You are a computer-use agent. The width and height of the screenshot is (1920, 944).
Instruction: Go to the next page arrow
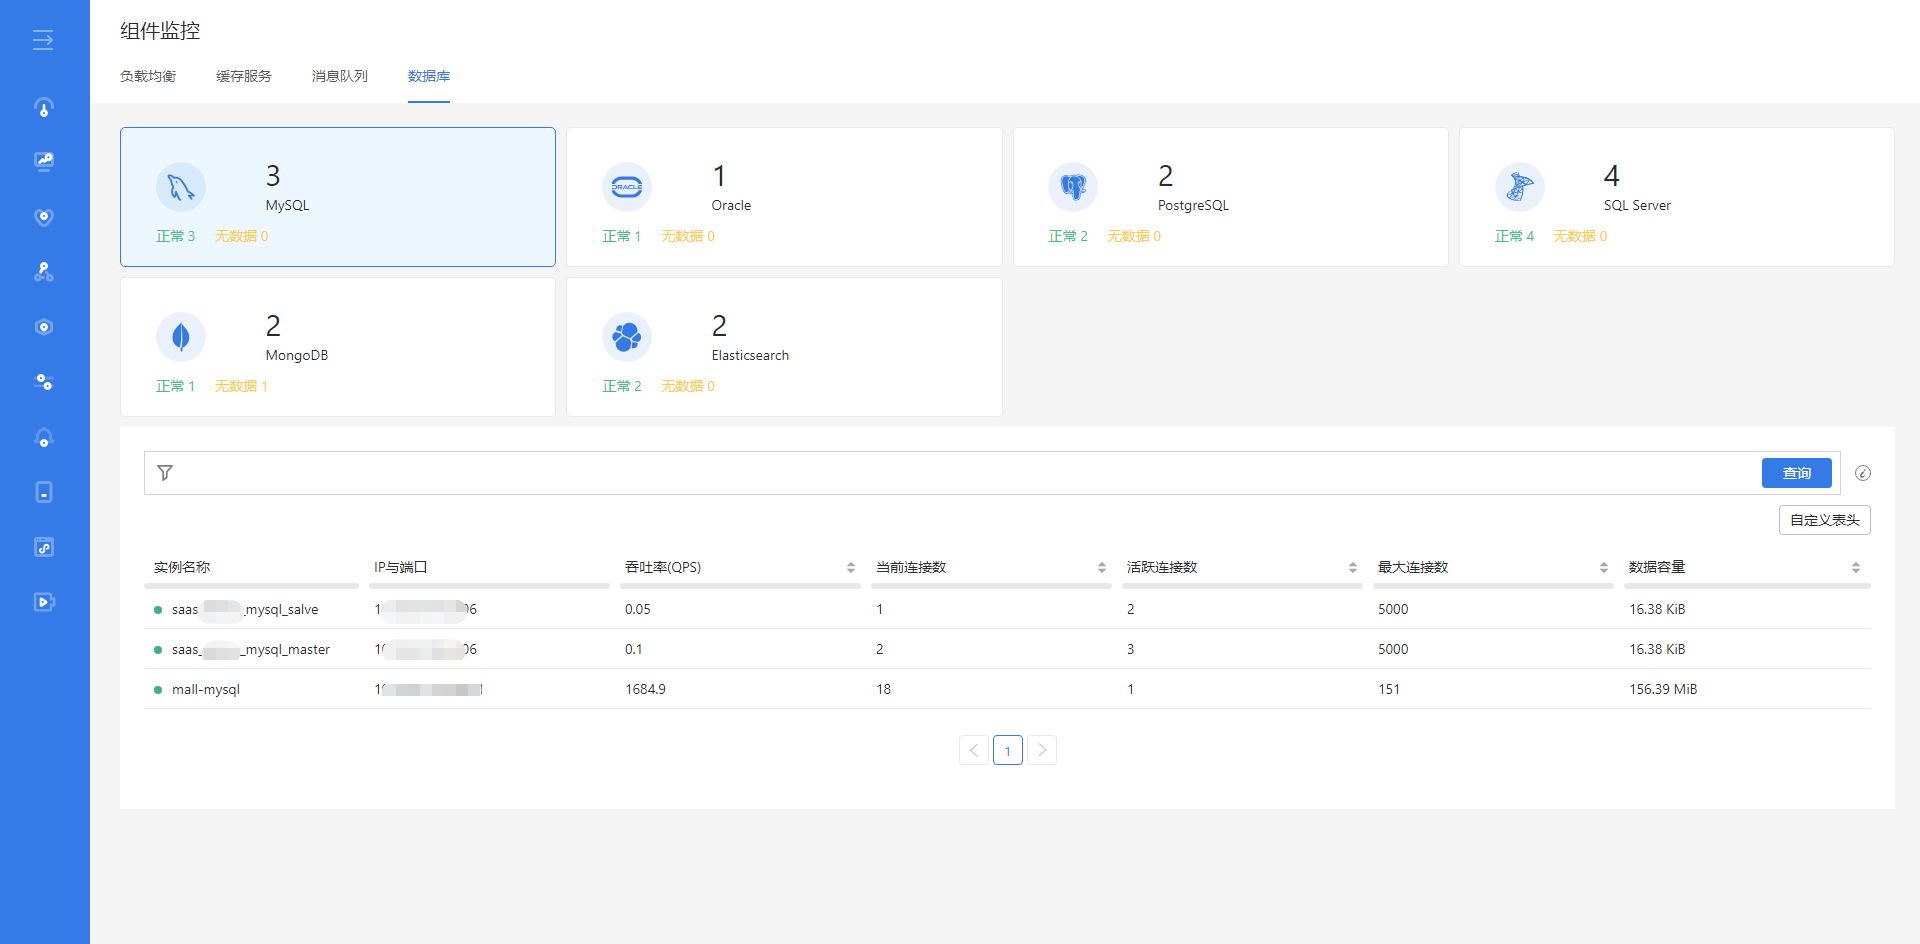[1042, 750]
